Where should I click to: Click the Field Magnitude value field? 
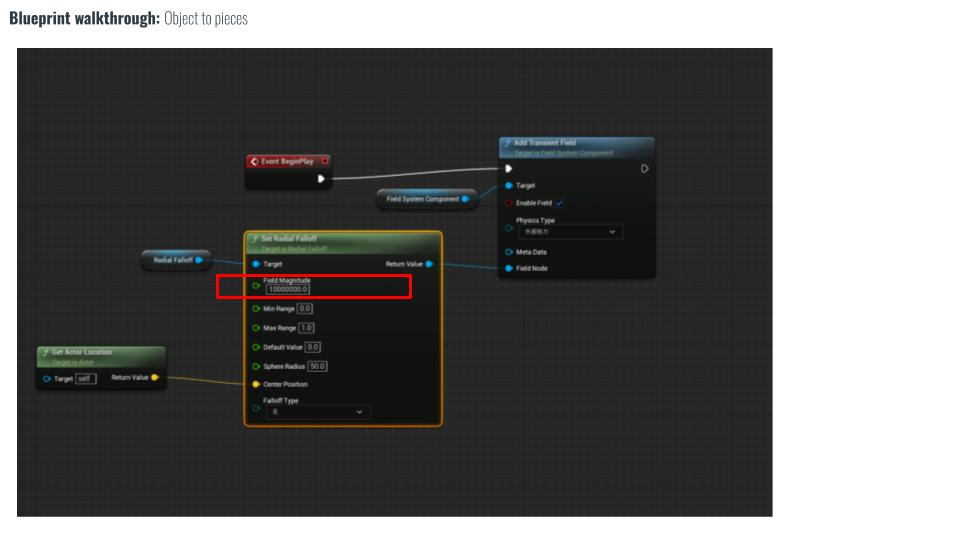(x=288, y=290)
